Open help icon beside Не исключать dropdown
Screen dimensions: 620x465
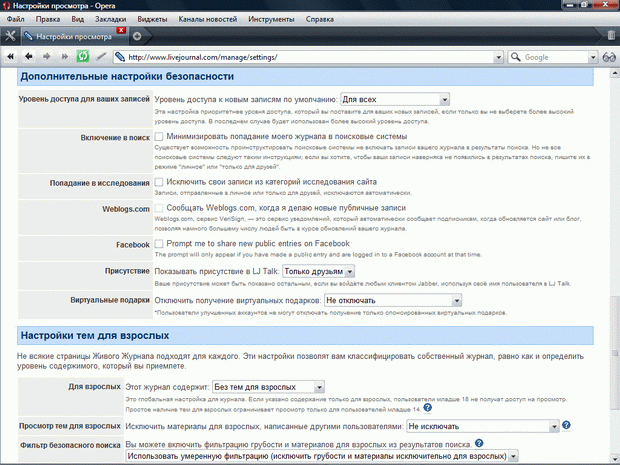[x=566, y=425]
